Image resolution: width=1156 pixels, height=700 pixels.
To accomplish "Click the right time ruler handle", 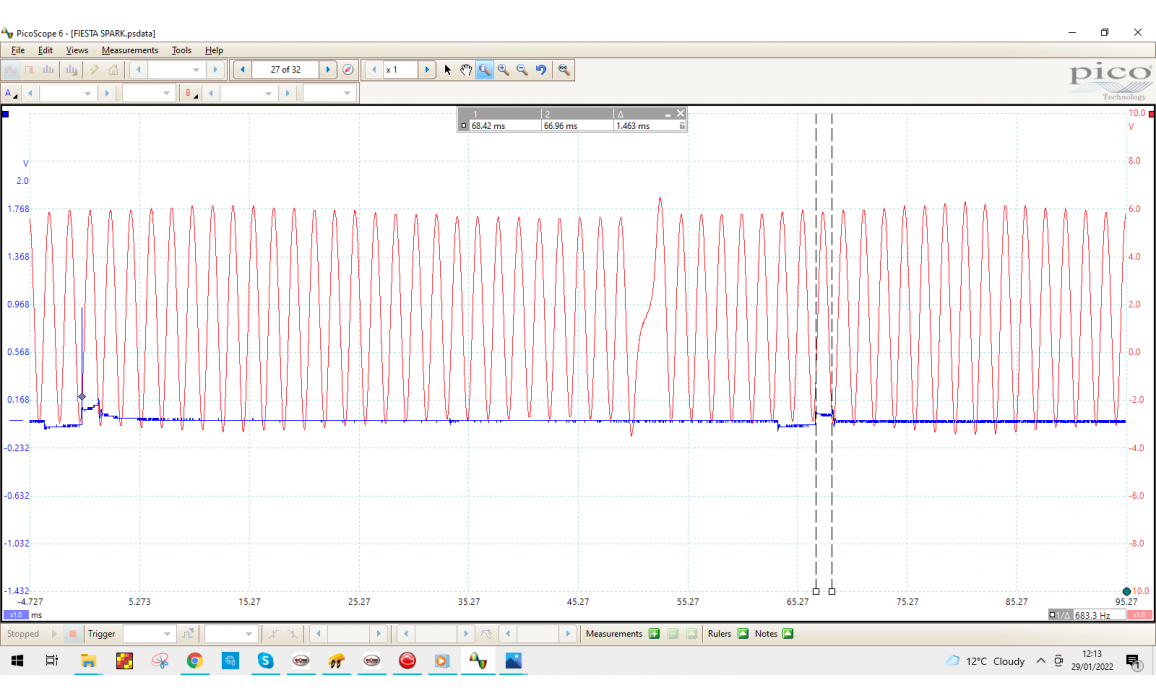I will tap(832, 591).
